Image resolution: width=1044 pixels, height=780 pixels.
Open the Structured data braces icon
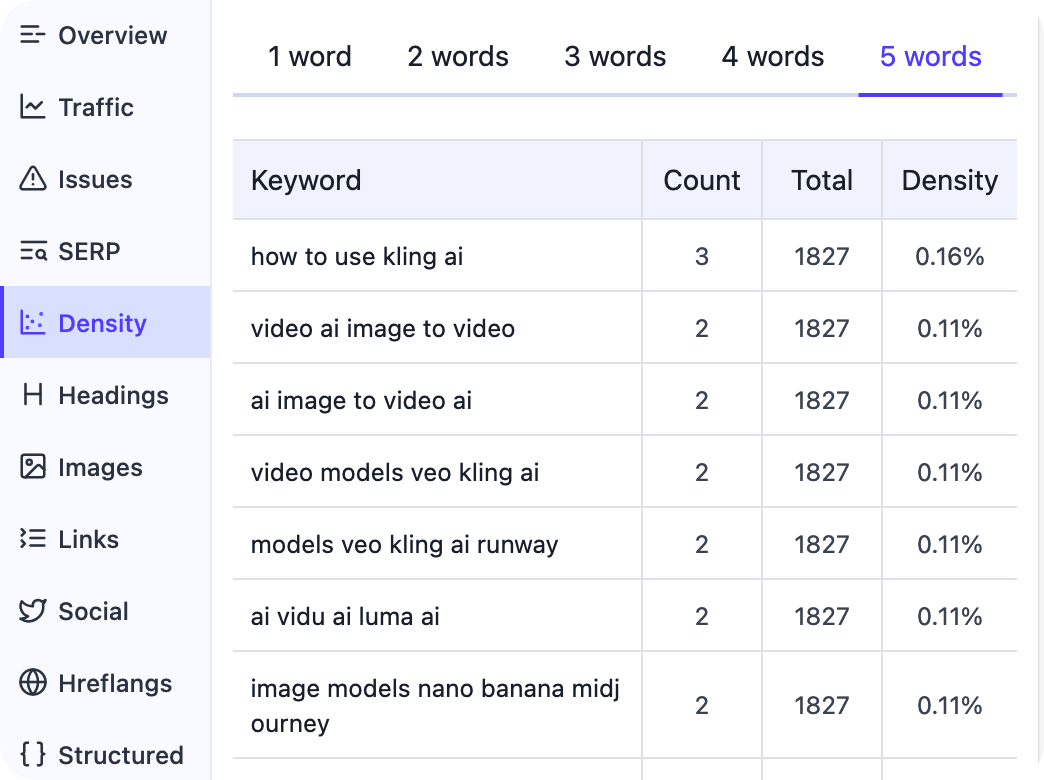pyautogui.click(x=33, y=755)
